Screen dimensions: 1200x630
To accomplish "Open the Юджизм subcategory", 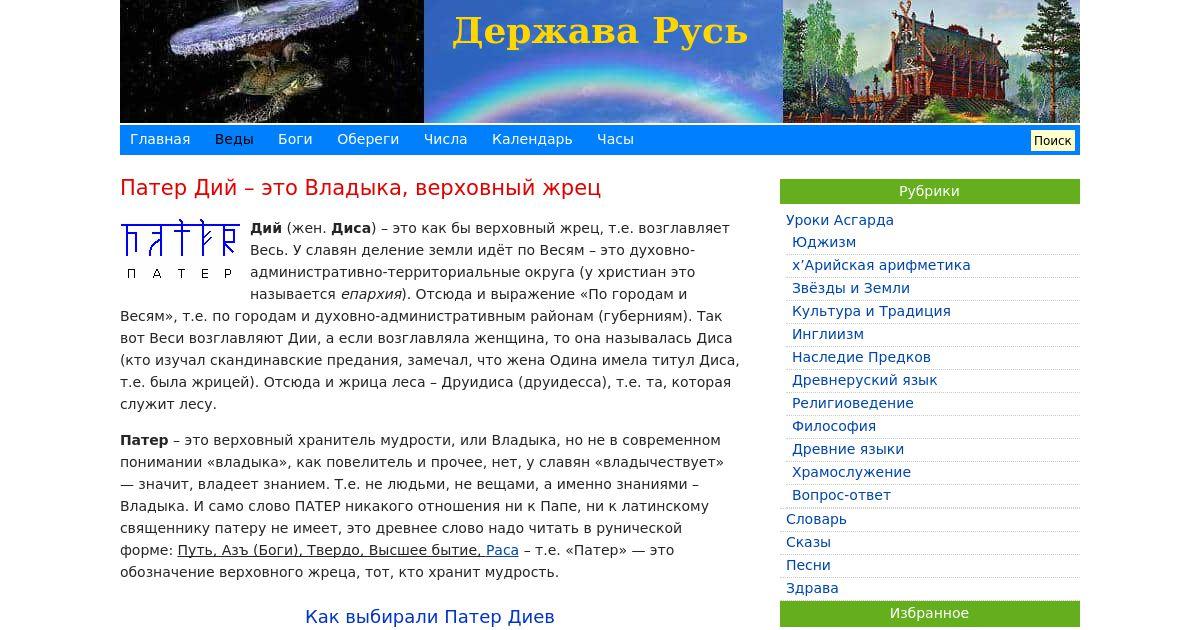I will pyautogui.click(x=824, y=242).
